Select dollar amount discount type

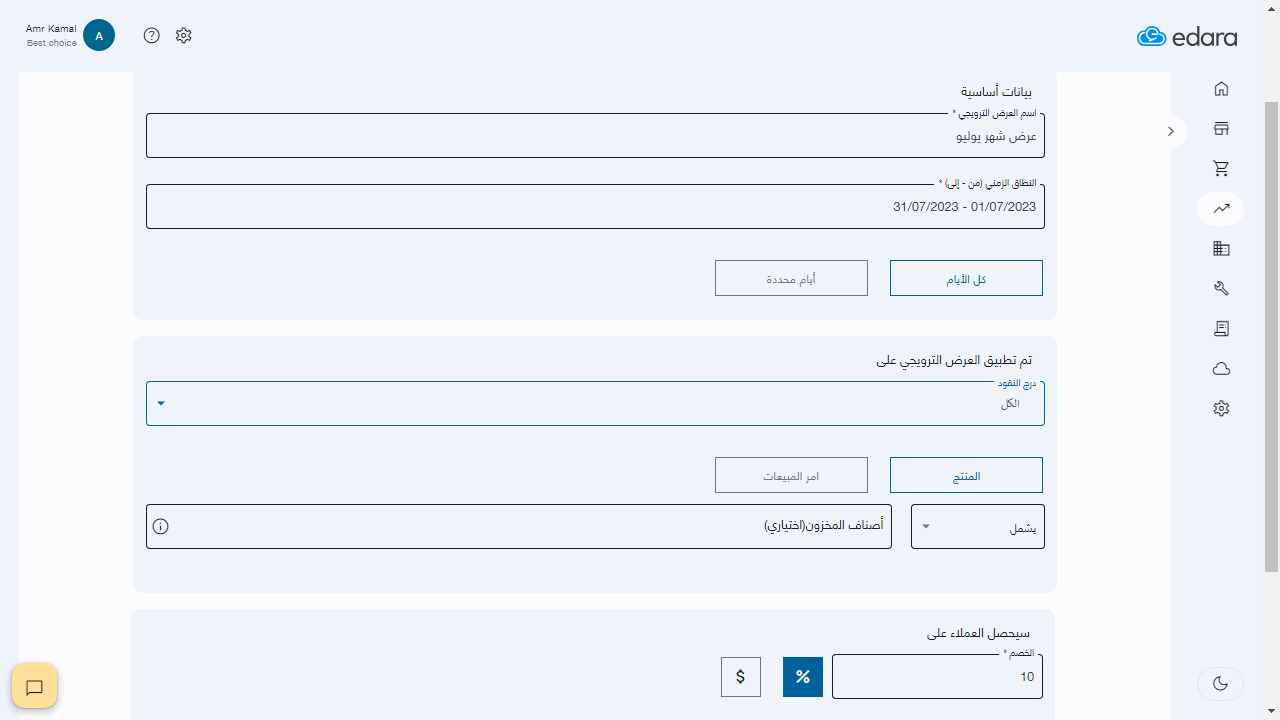[740, 677]
